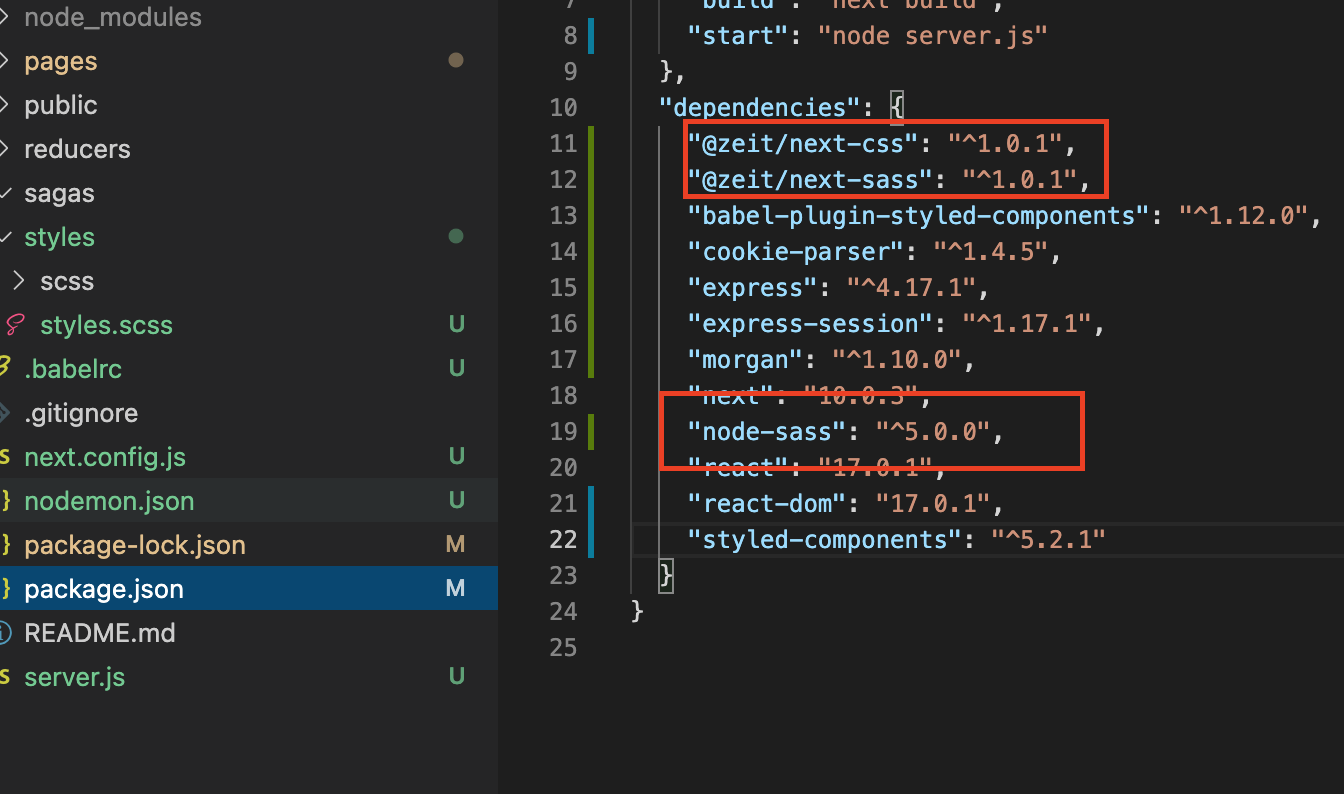Click the JSON icon beside package.json

(4, 589)
